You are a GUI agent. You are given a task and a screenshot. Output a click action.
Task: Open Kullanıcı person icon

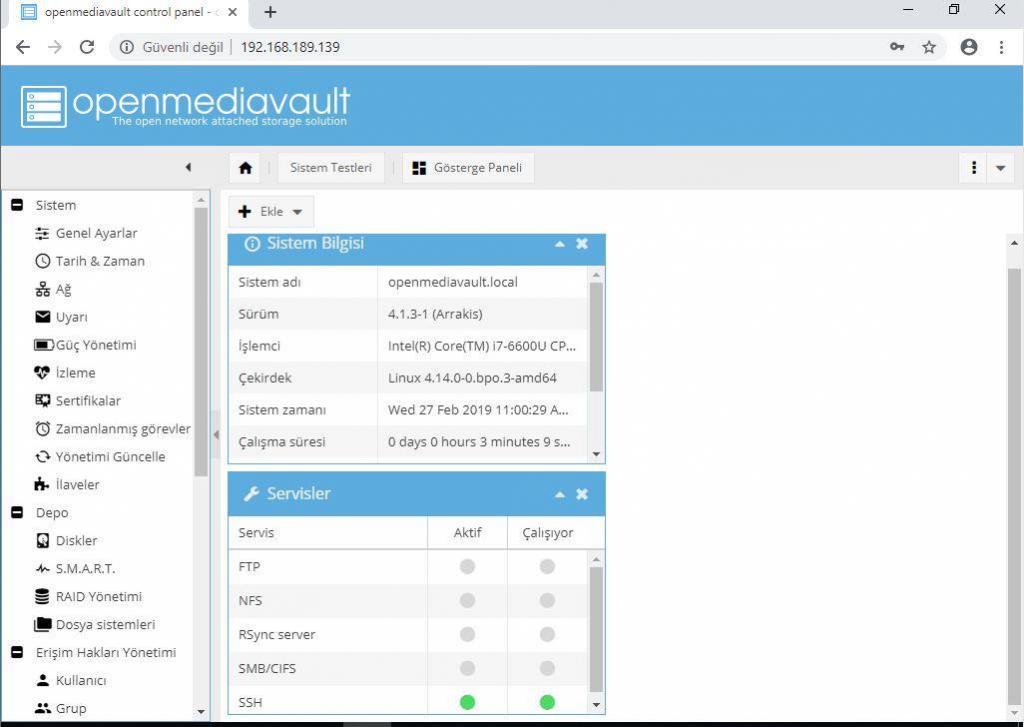coord(42,681)
